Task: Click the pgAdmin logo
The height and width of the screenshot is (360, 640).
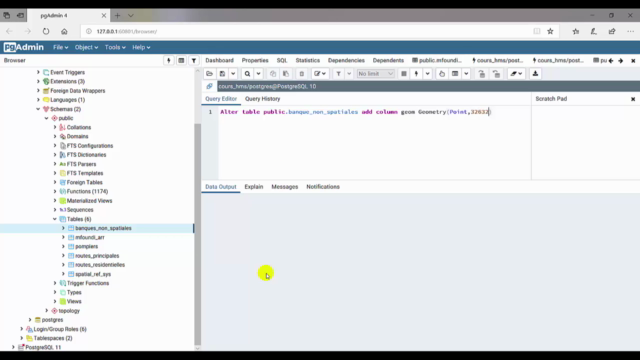Action: 24,47
